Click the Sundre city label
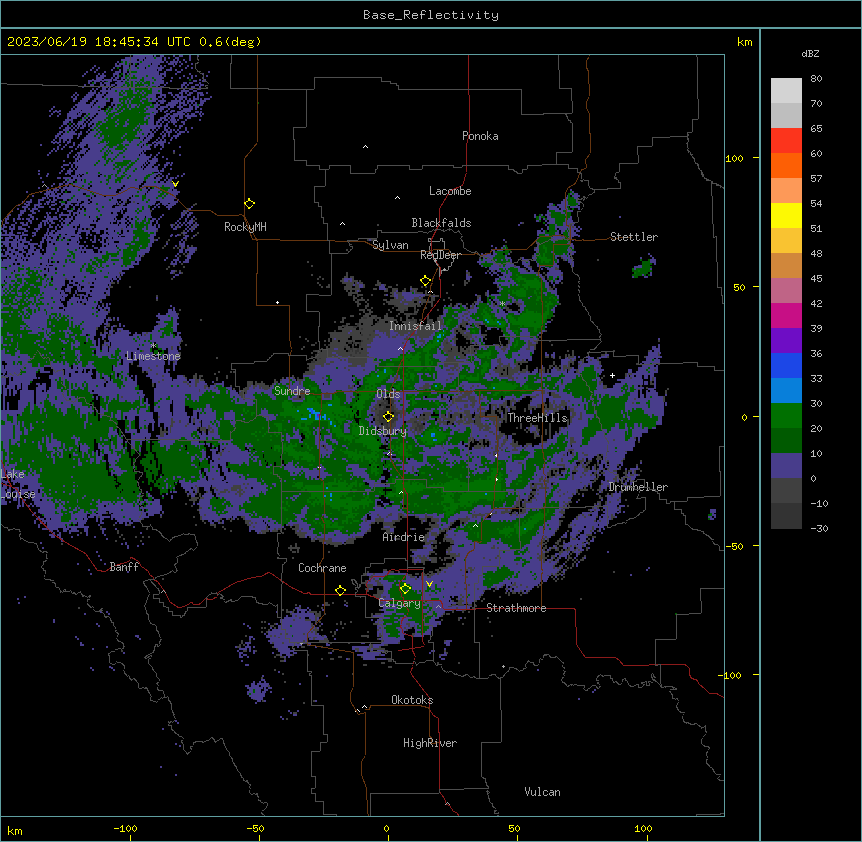Image resolution: width=862 pixels, height=842 pixels. click(292, 391)
